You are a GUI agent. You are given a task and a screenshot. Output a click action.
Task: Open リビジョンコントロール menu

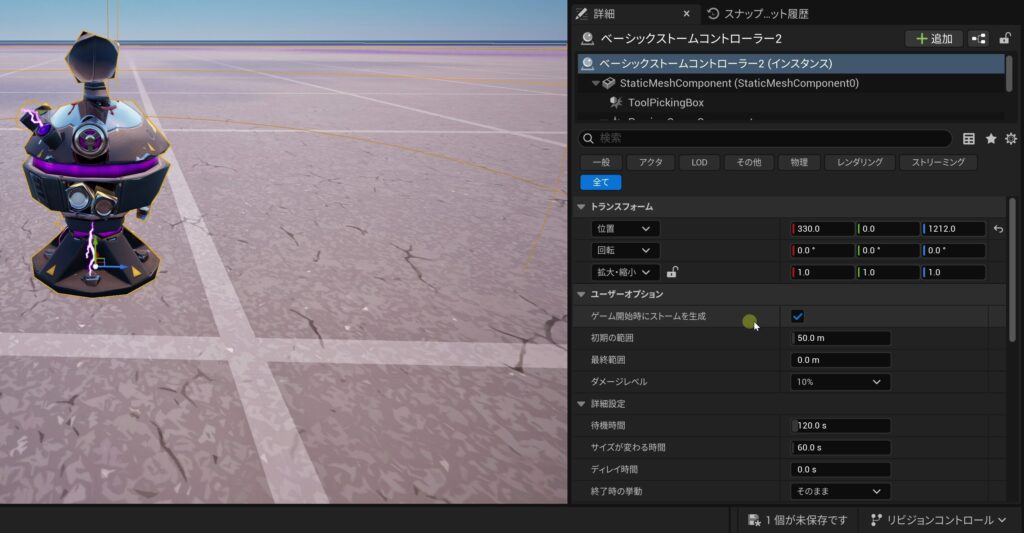pos(940,520)
